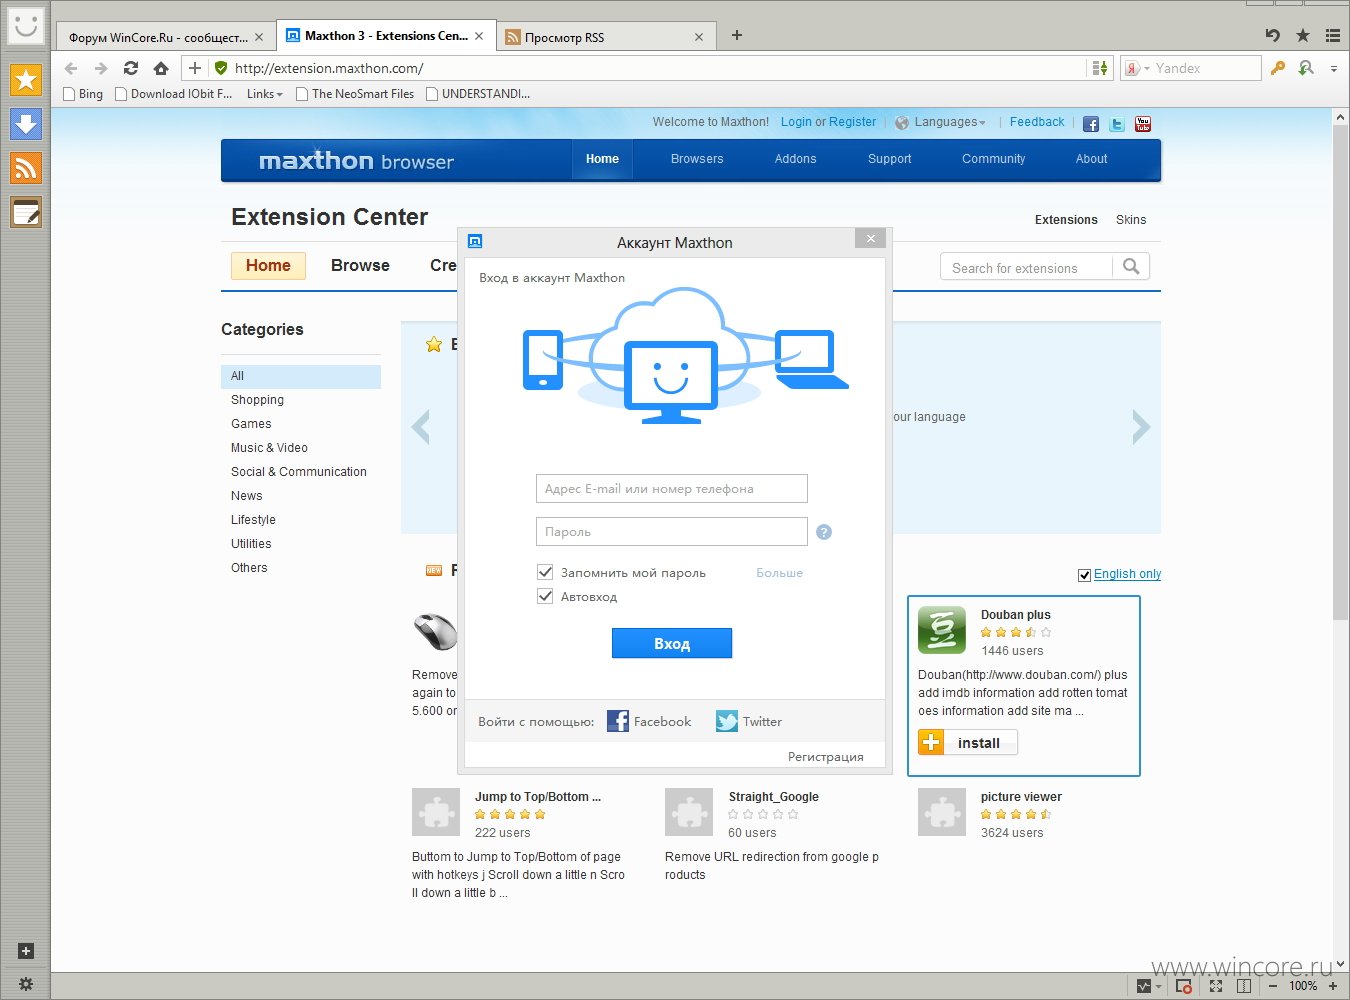Toggle full screen icon in status bar
The width and height of the screenshot is (1350, 1000).
pos(1216,986)
